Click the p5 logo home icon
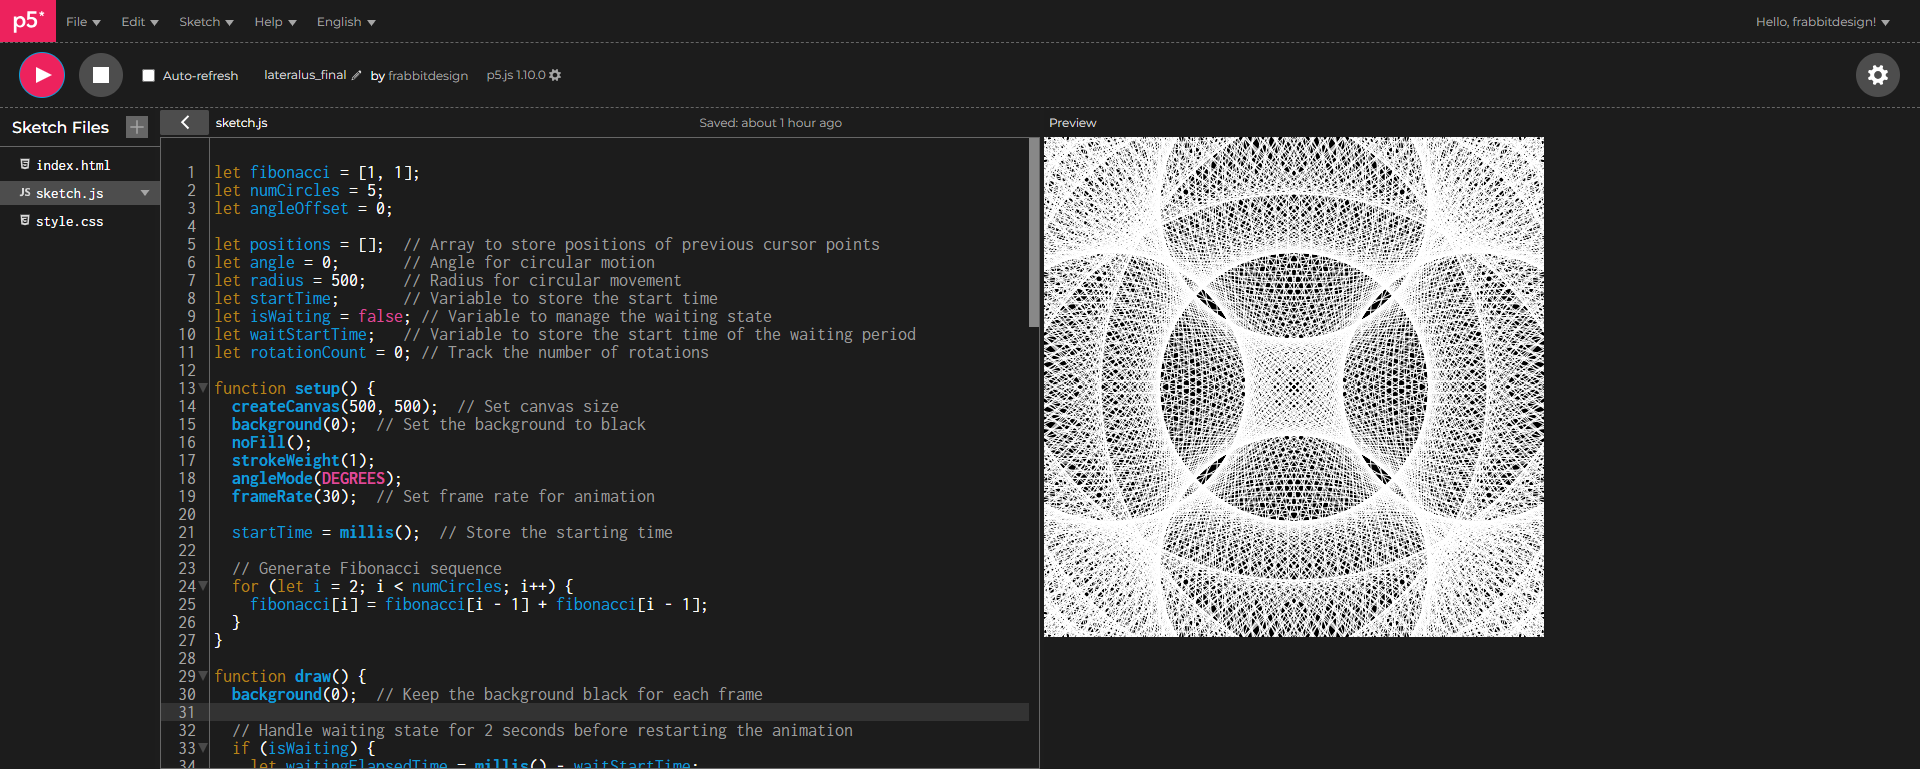The width and height of the screenshot is (1920, 769). point(28,21)
